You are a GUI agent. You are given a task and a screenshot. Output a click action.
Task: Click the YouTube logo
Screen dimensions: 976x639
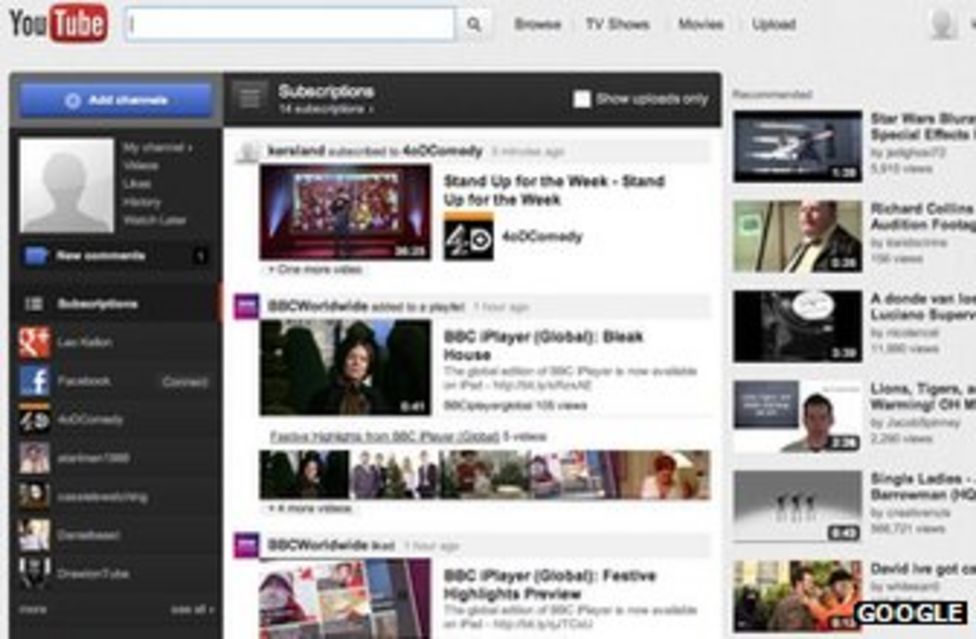click(58, 24)
